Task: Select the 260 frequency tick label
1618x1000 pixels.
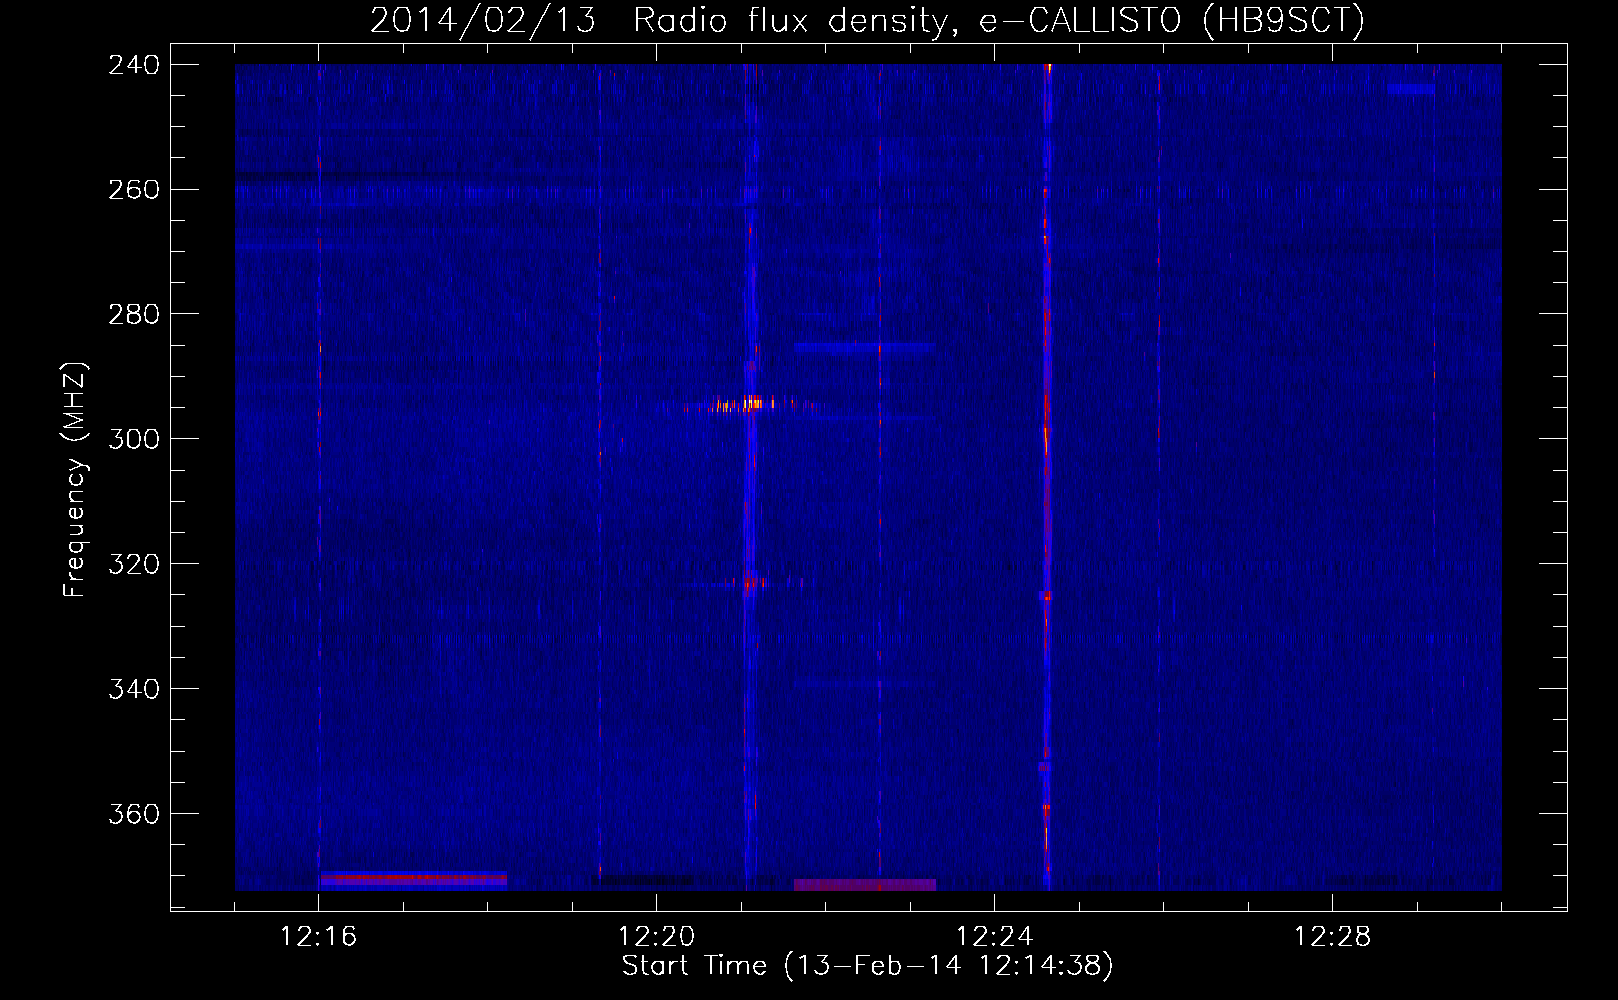Action: coord(134,190)
